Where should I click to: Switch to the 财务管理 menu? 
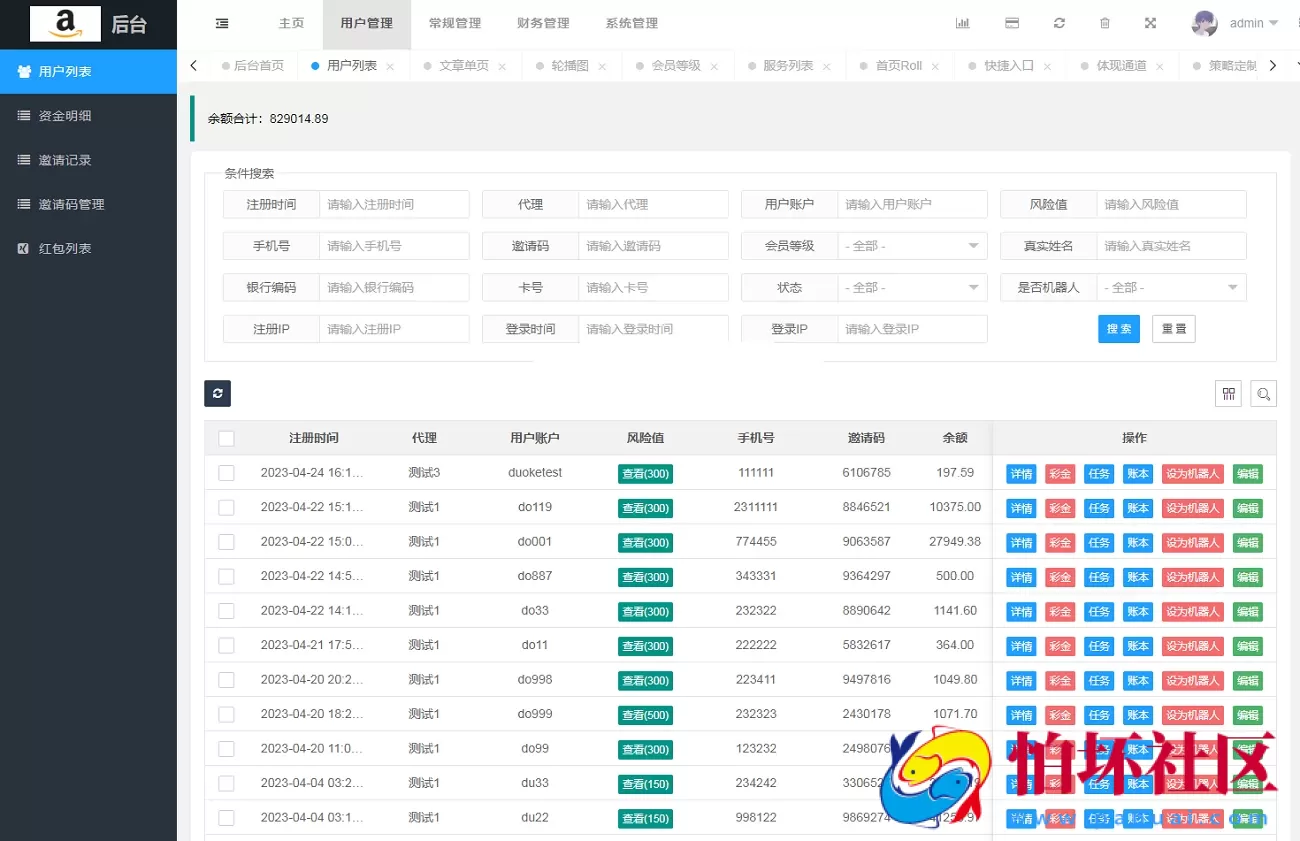tap(543, 22)
